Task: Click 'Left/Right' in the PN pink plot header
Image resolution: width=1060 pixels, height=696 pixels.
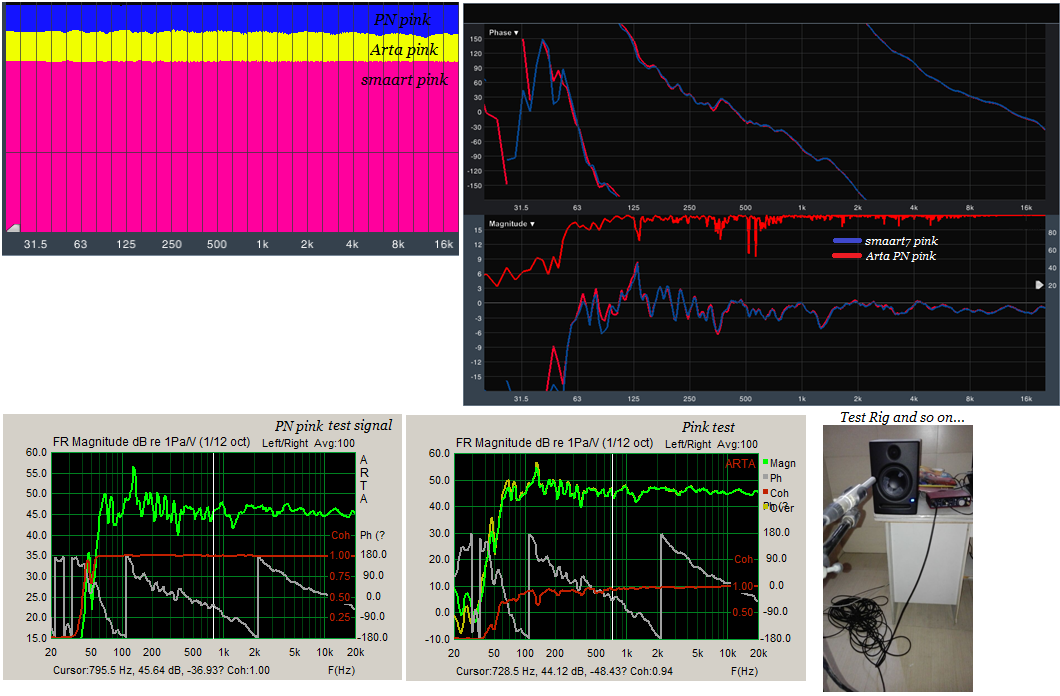Action: tap(285, 443)
